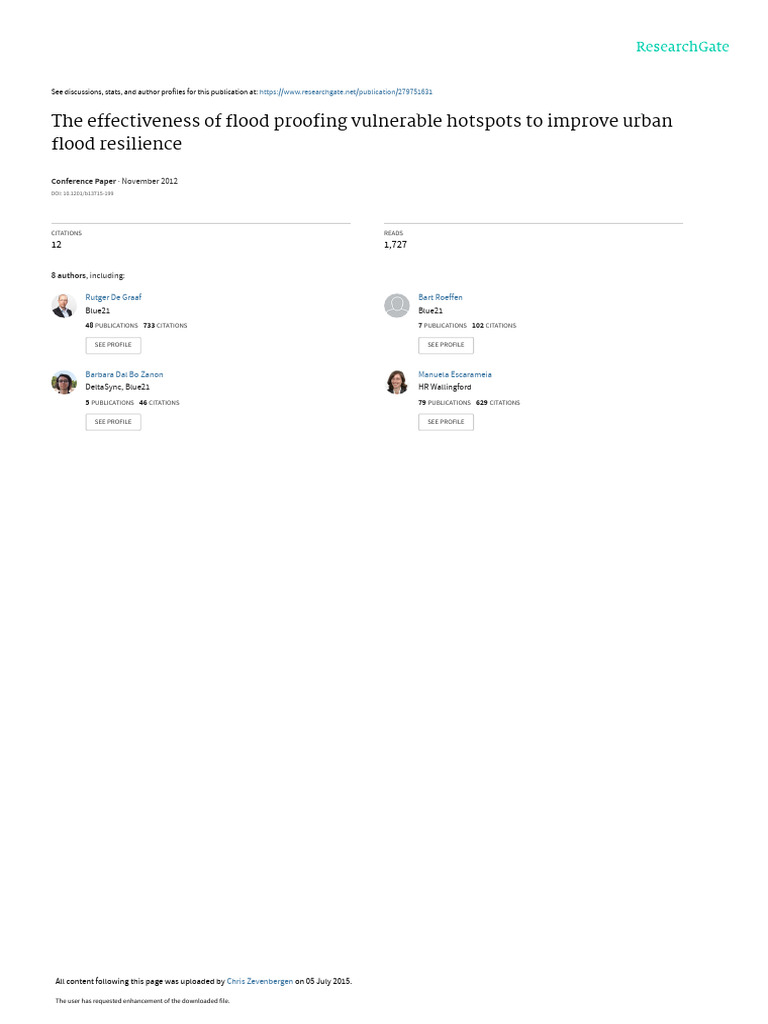Viewport: 768px width, 1024px height.
Task: Click the DOI text below Conference Paper
Action: (x=82, y=193)
